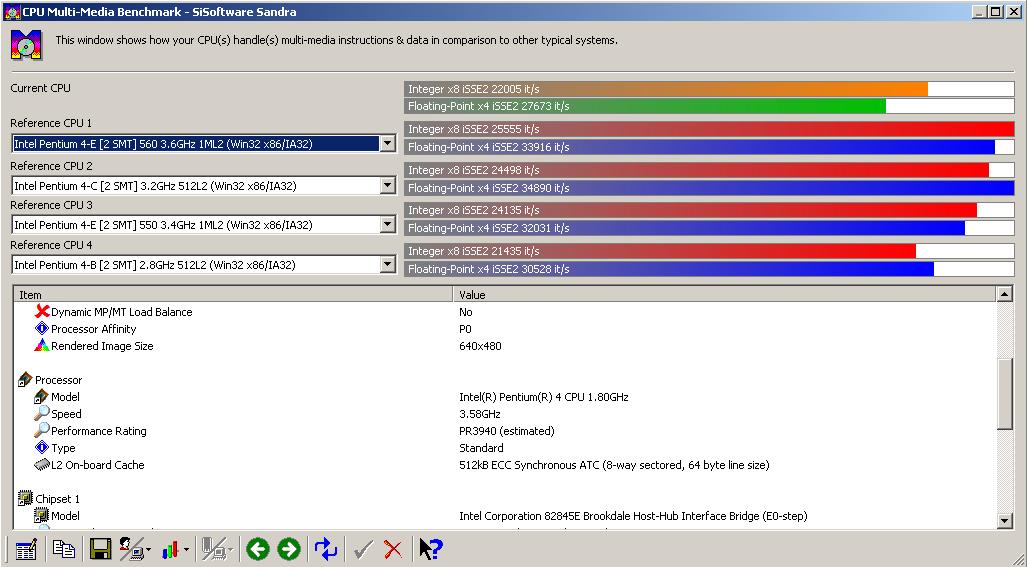This screenshot has width=1027, height=567.
Task: Click the value 640x480
Action: 480,346
